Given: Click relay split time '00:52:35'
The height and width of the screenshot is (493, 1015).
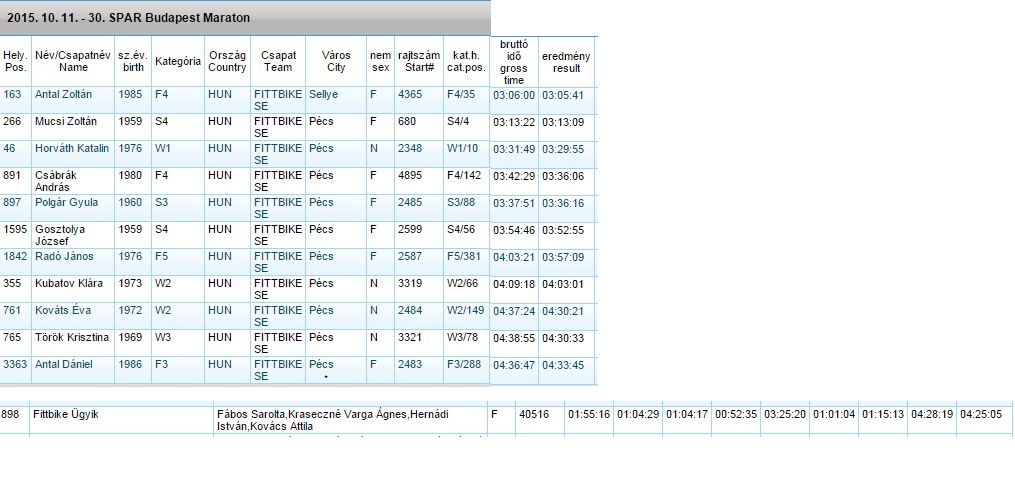Looking at the screenshot, I should point(736,414).
